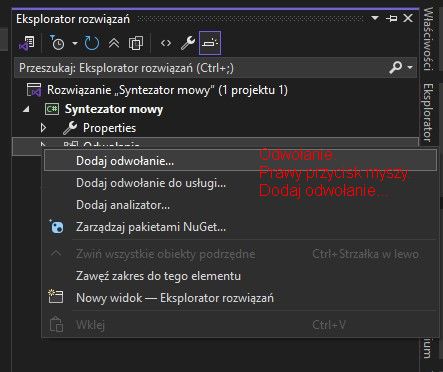
Task: Choose Dodaj odwołanie... from context menu
Action: (x=240, y=161)
